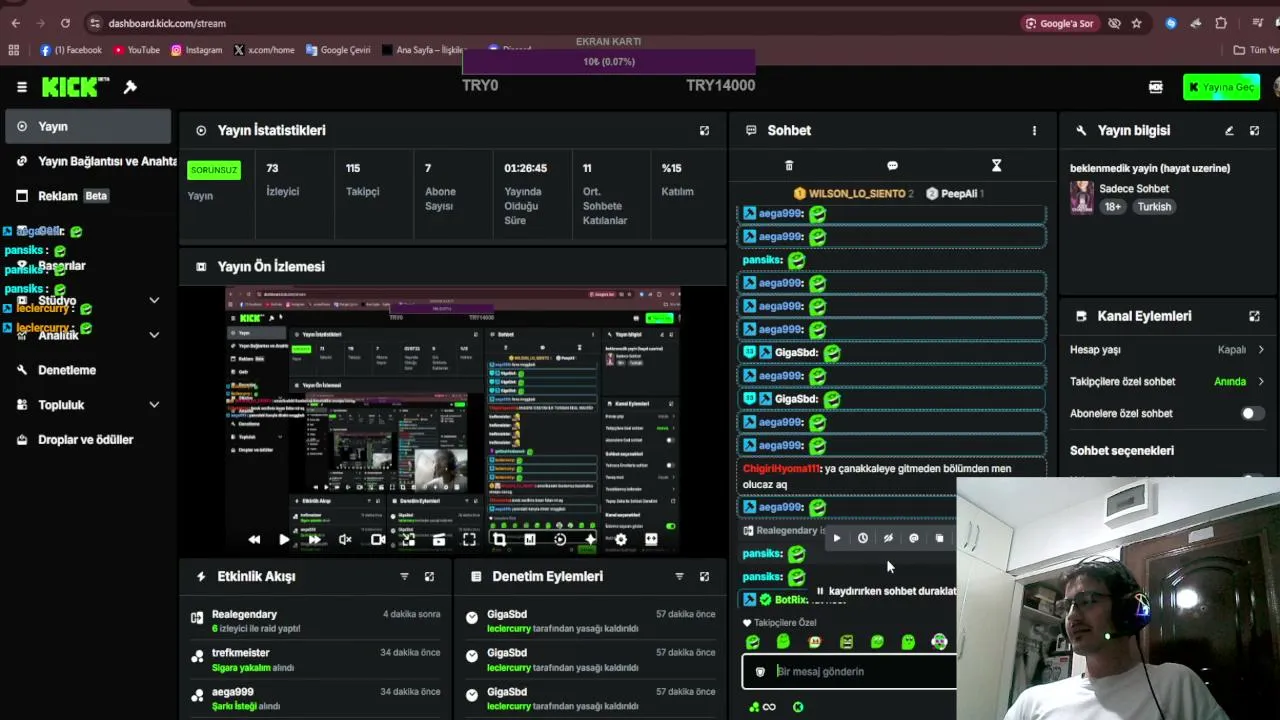Image resolution: width=1280 pixels, height=720 pixels.
Task: Click the @ mention icon in chat hover toolbar
Action: click(913, 538)
